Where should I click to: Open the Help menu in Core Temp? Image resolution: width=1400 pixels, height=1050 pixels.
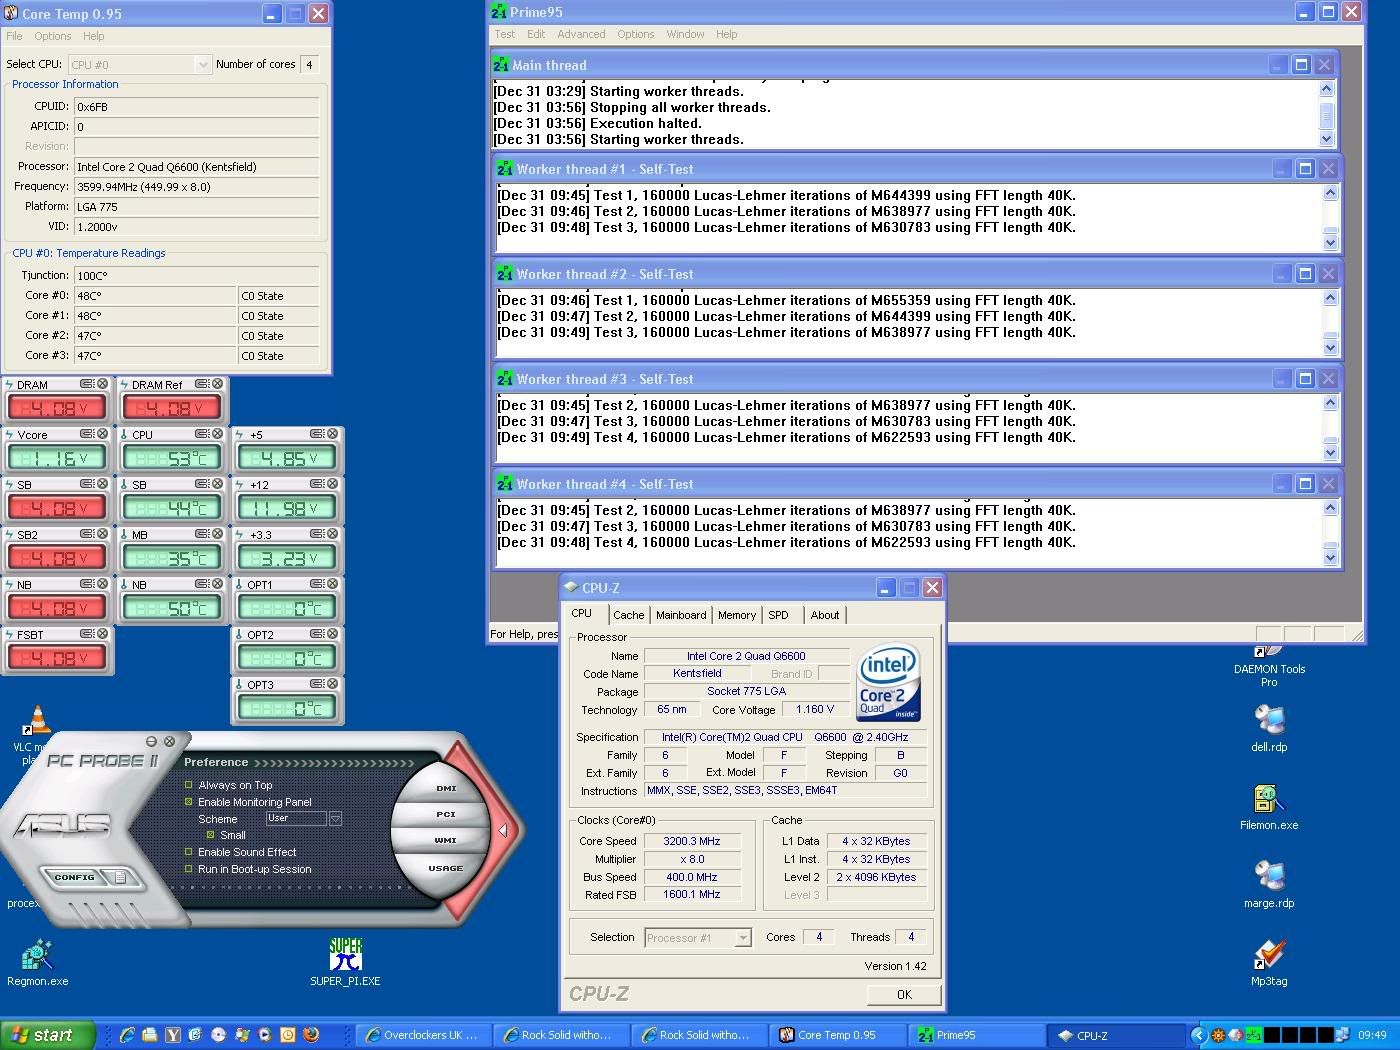tap(93, 36)
